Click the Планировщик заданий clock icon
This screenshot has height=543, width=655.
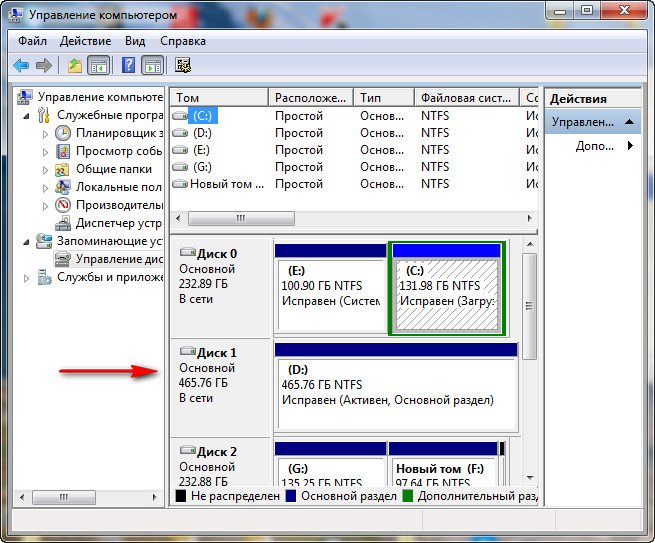pos(63,133)
